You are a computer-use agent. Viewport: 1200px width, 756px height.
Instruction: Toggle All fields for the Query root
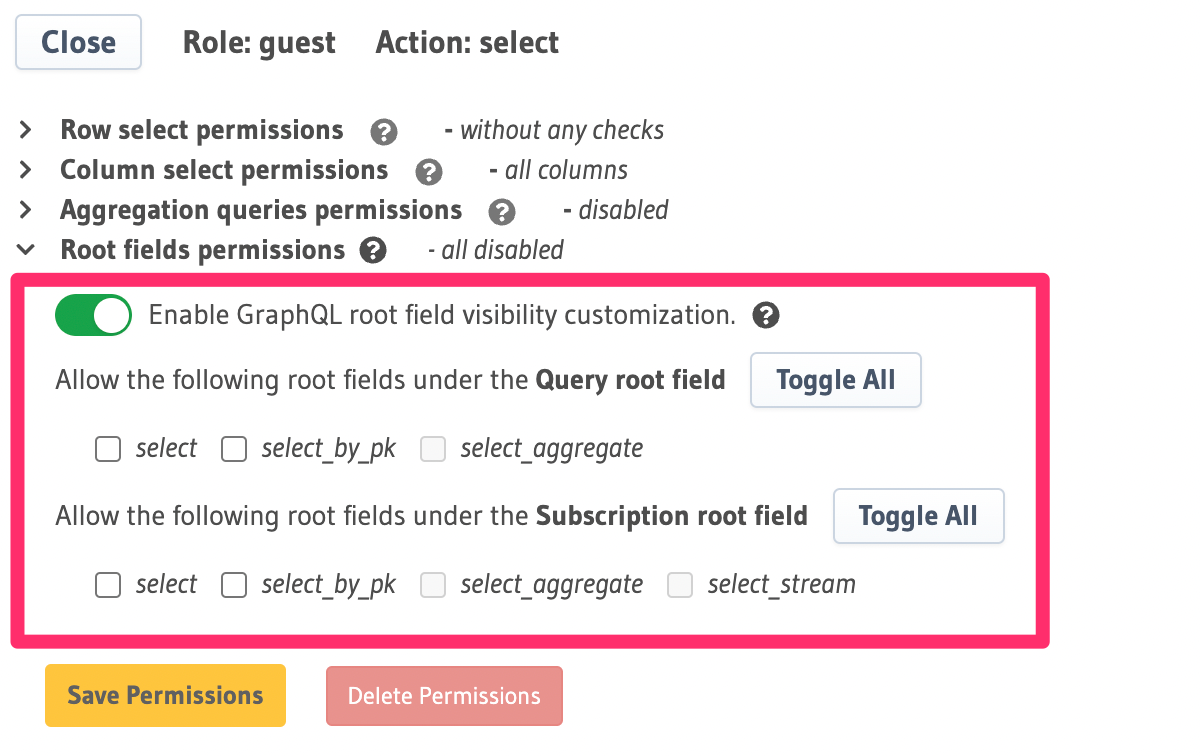pyautogui.click(x=835, y=380)
